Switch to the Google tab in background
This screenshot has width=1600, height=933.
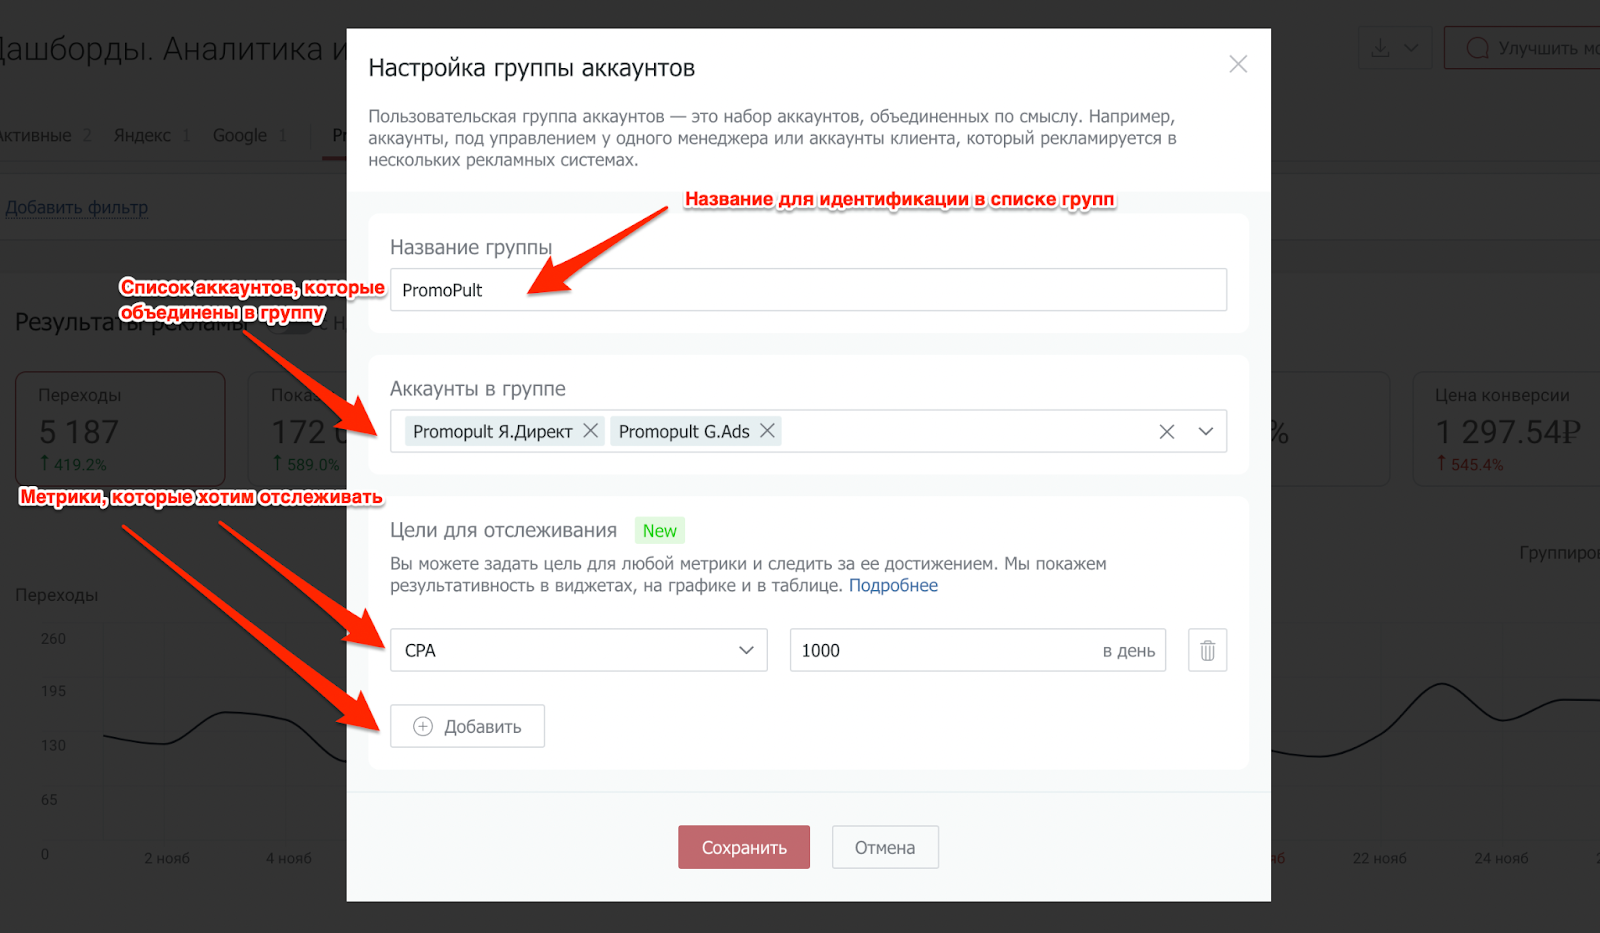(x=240, y=135)
